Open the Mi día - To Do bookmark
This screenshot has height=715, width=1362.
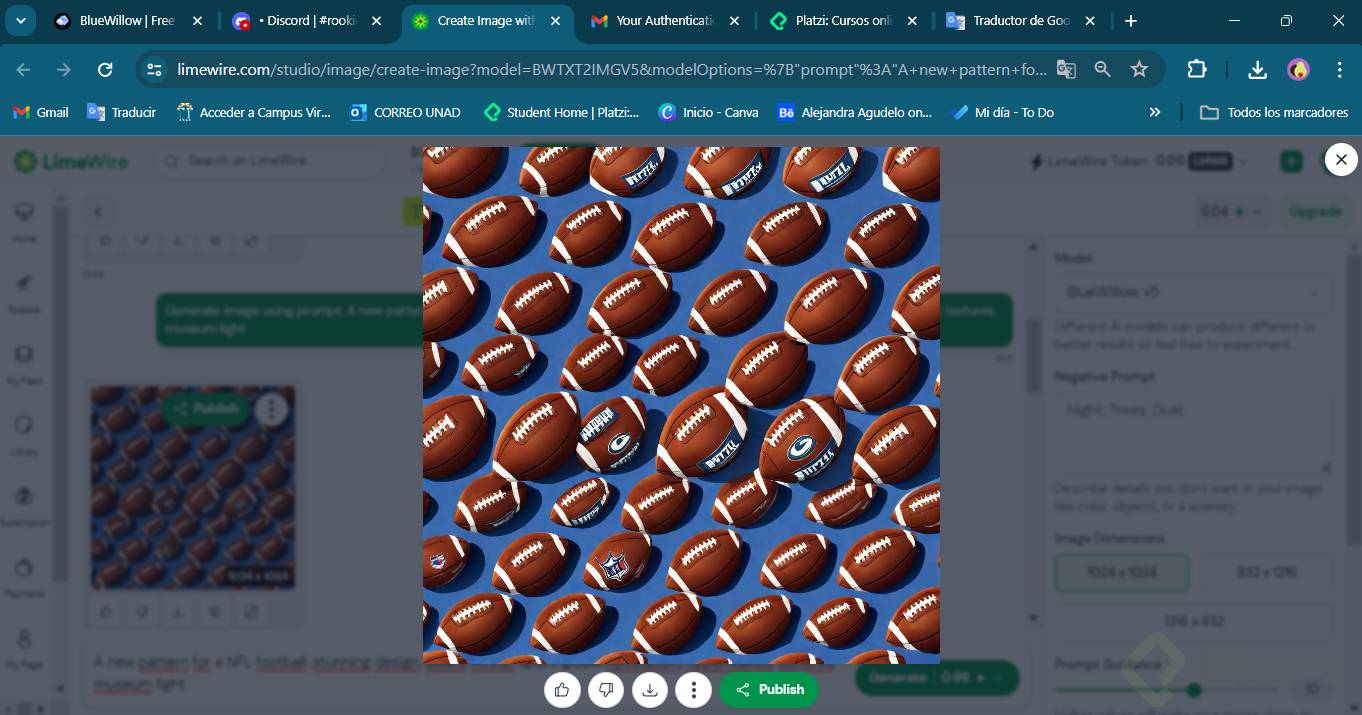pyautogui.click(x=1003, y=112)
